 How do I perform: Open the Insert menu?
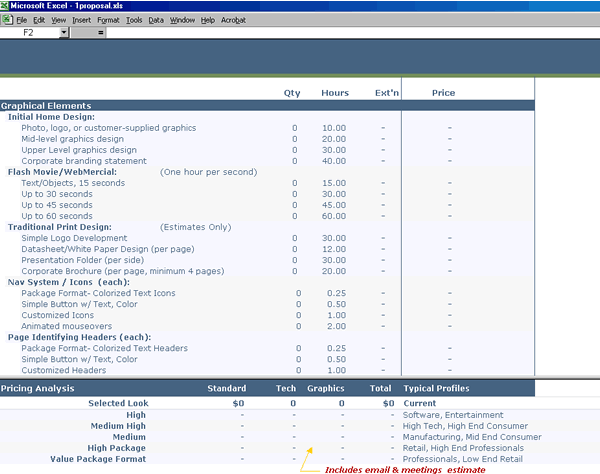tap(82, 20)
